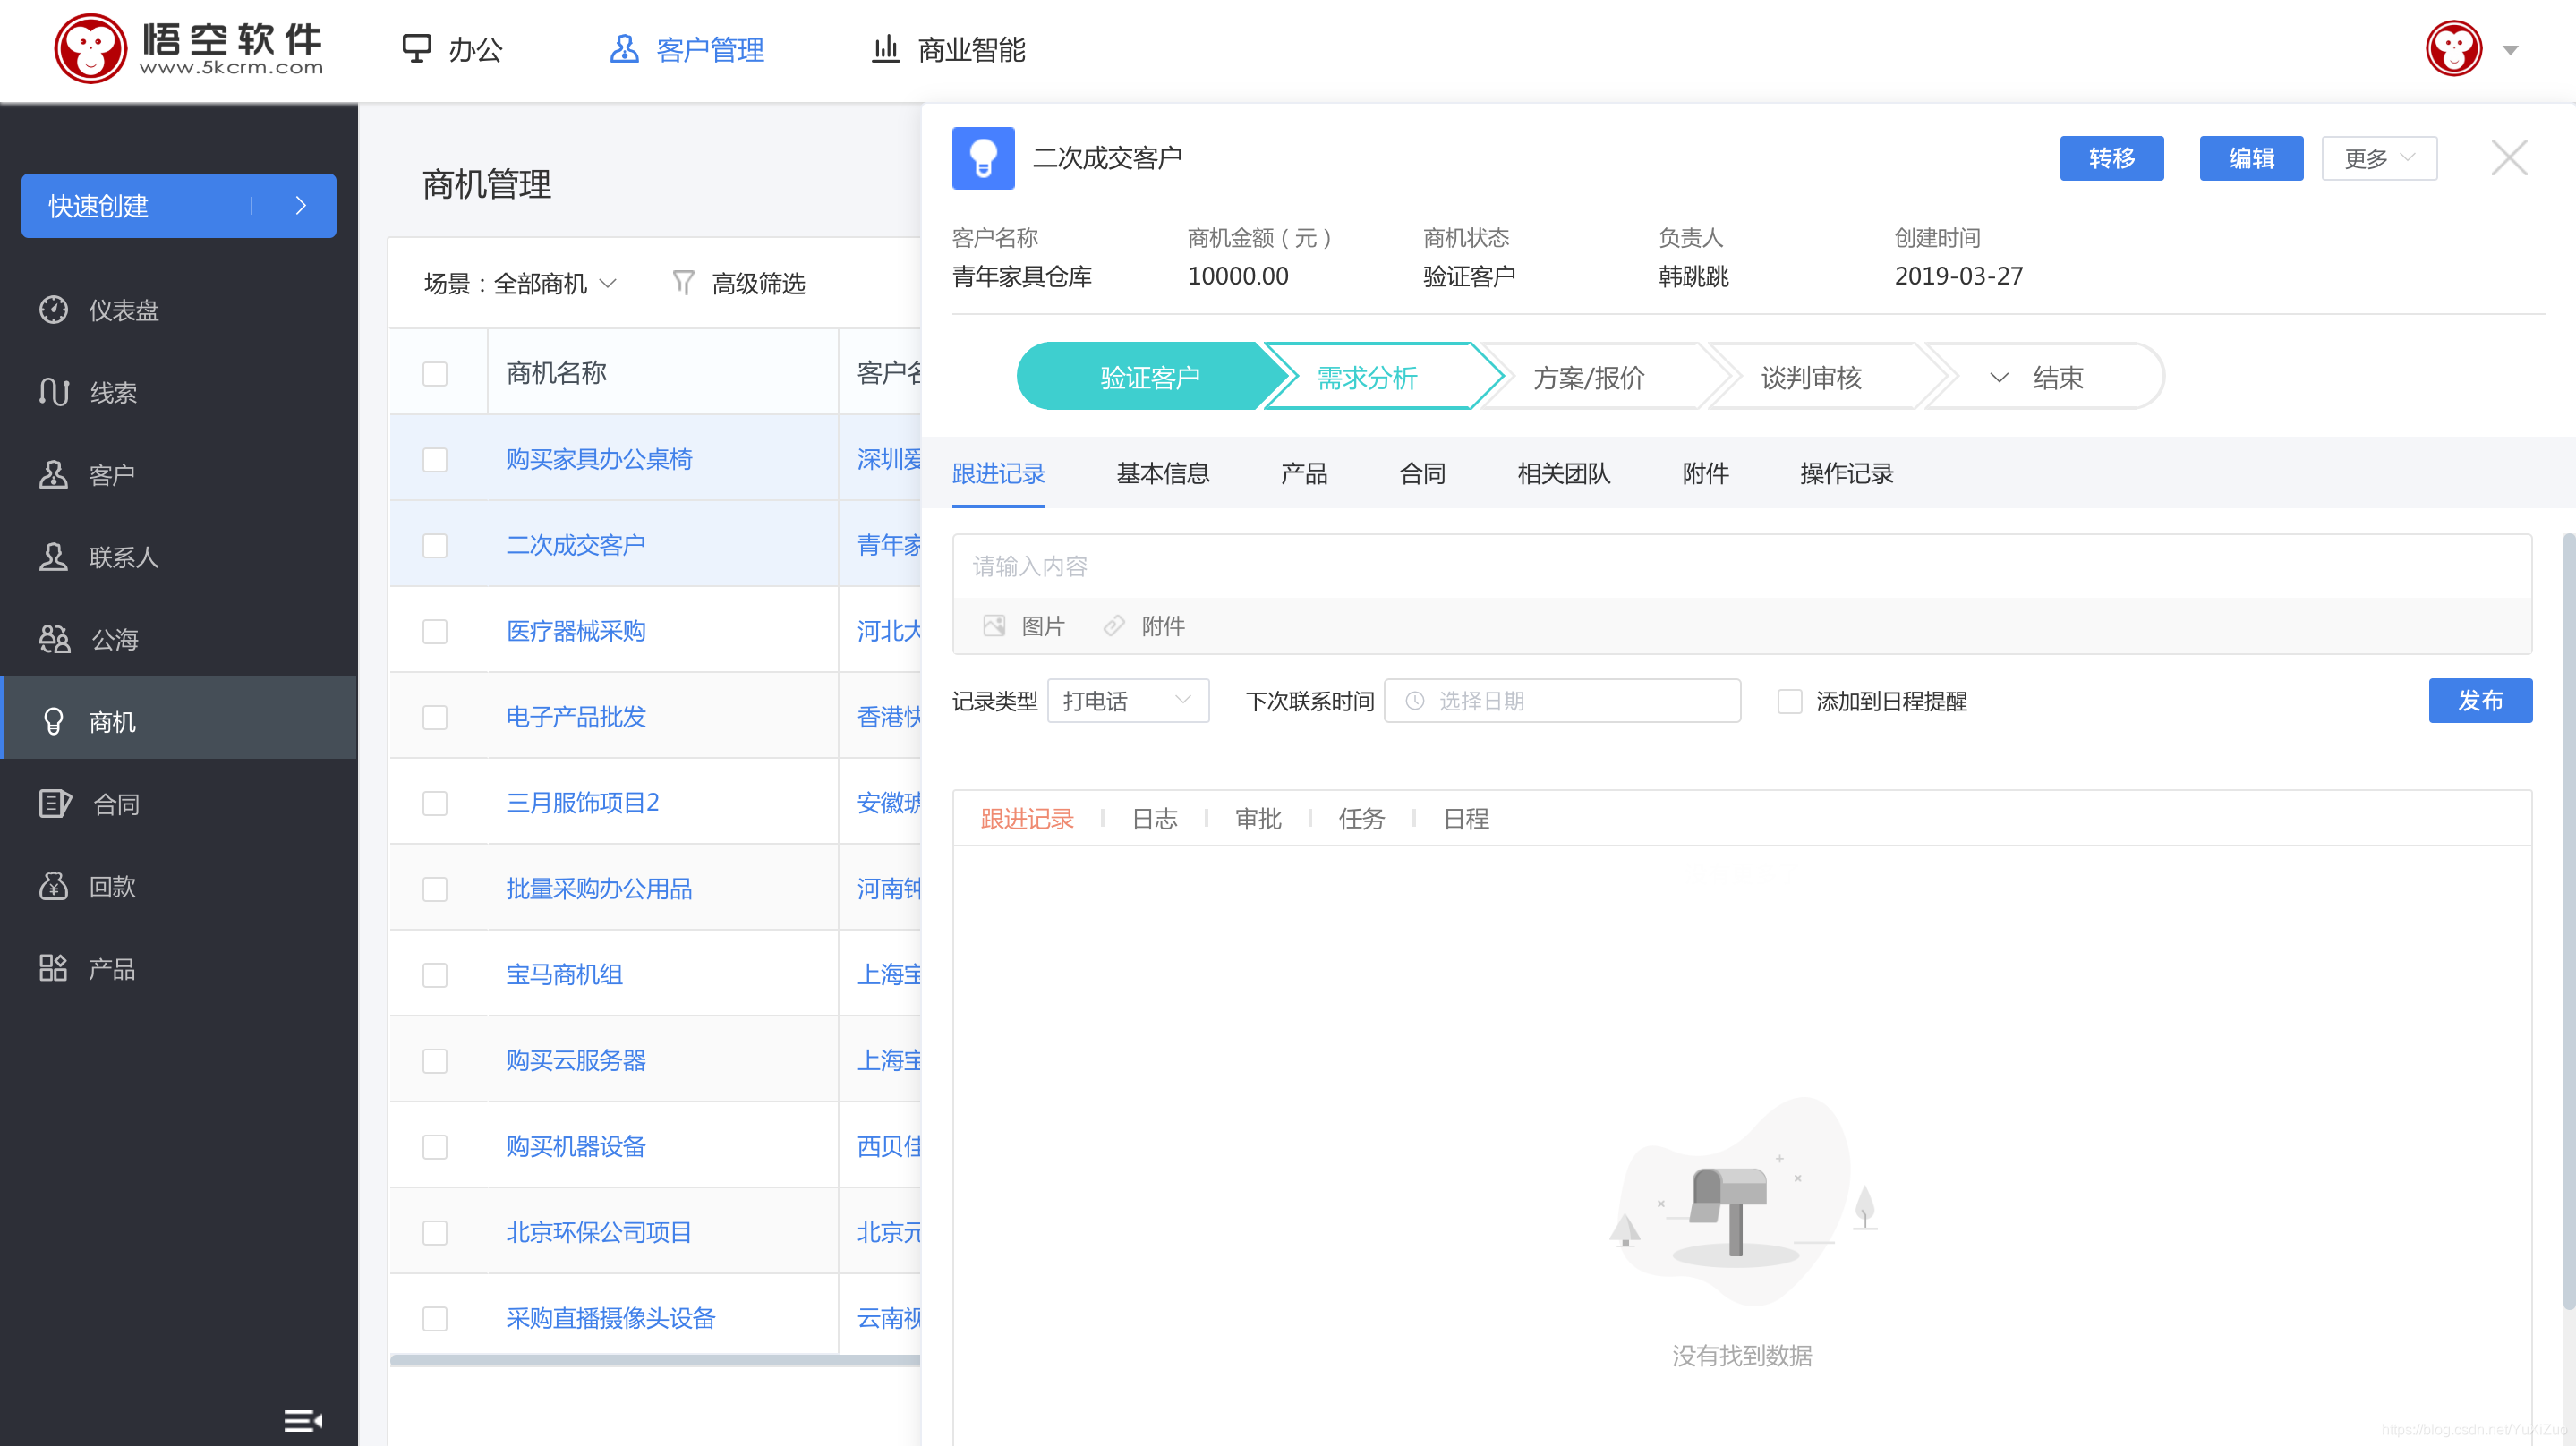Check the 二次成交客户 row checkbox
The image size is (2576, 1446).
click(435, 546)
